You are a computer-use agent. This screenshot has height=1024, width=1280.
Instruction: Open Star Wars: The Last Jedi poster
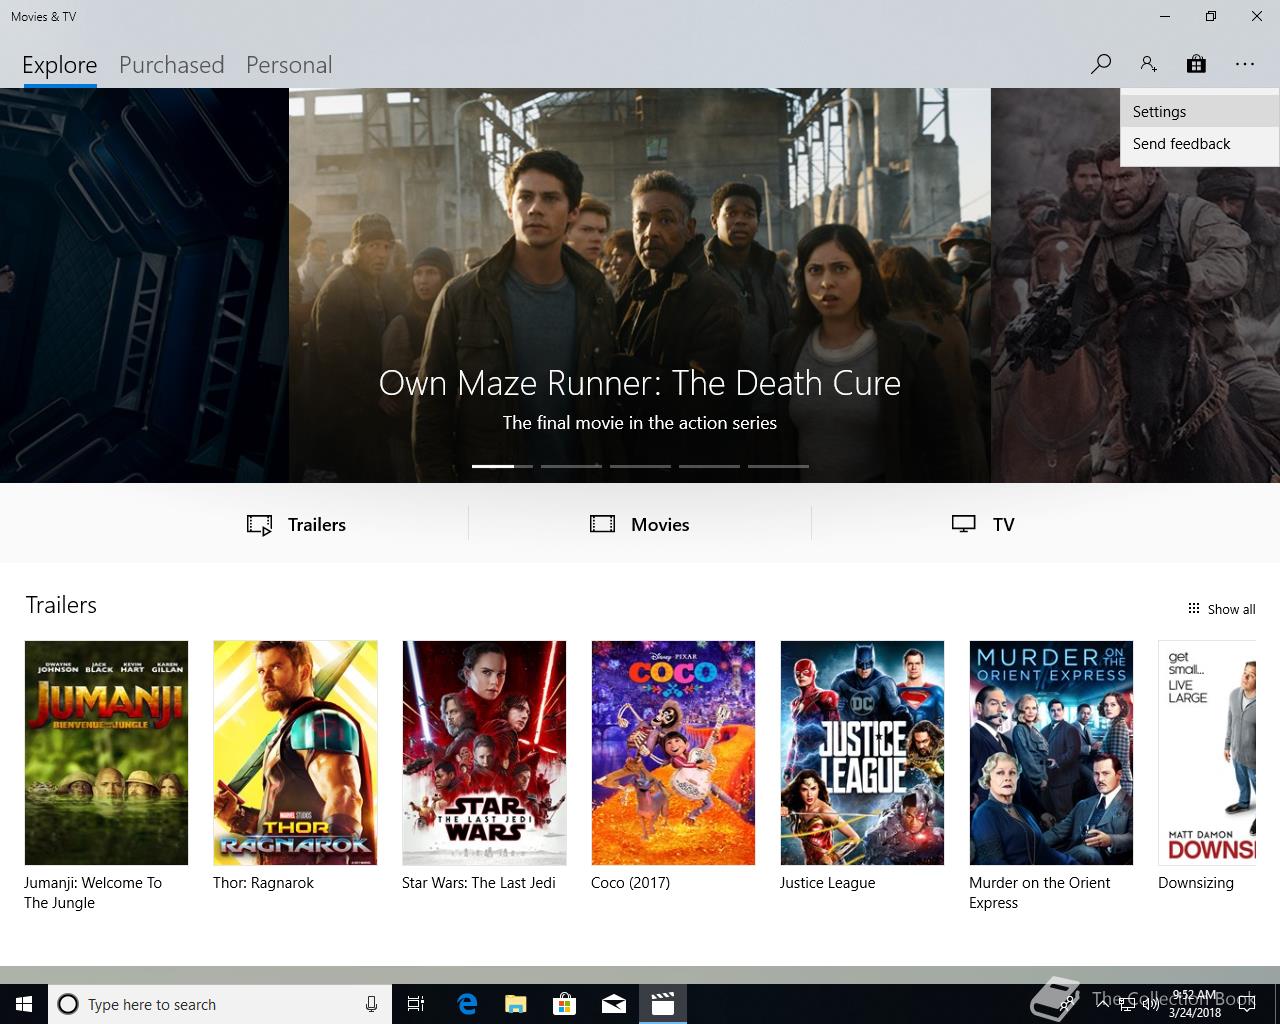click(484, 753)
